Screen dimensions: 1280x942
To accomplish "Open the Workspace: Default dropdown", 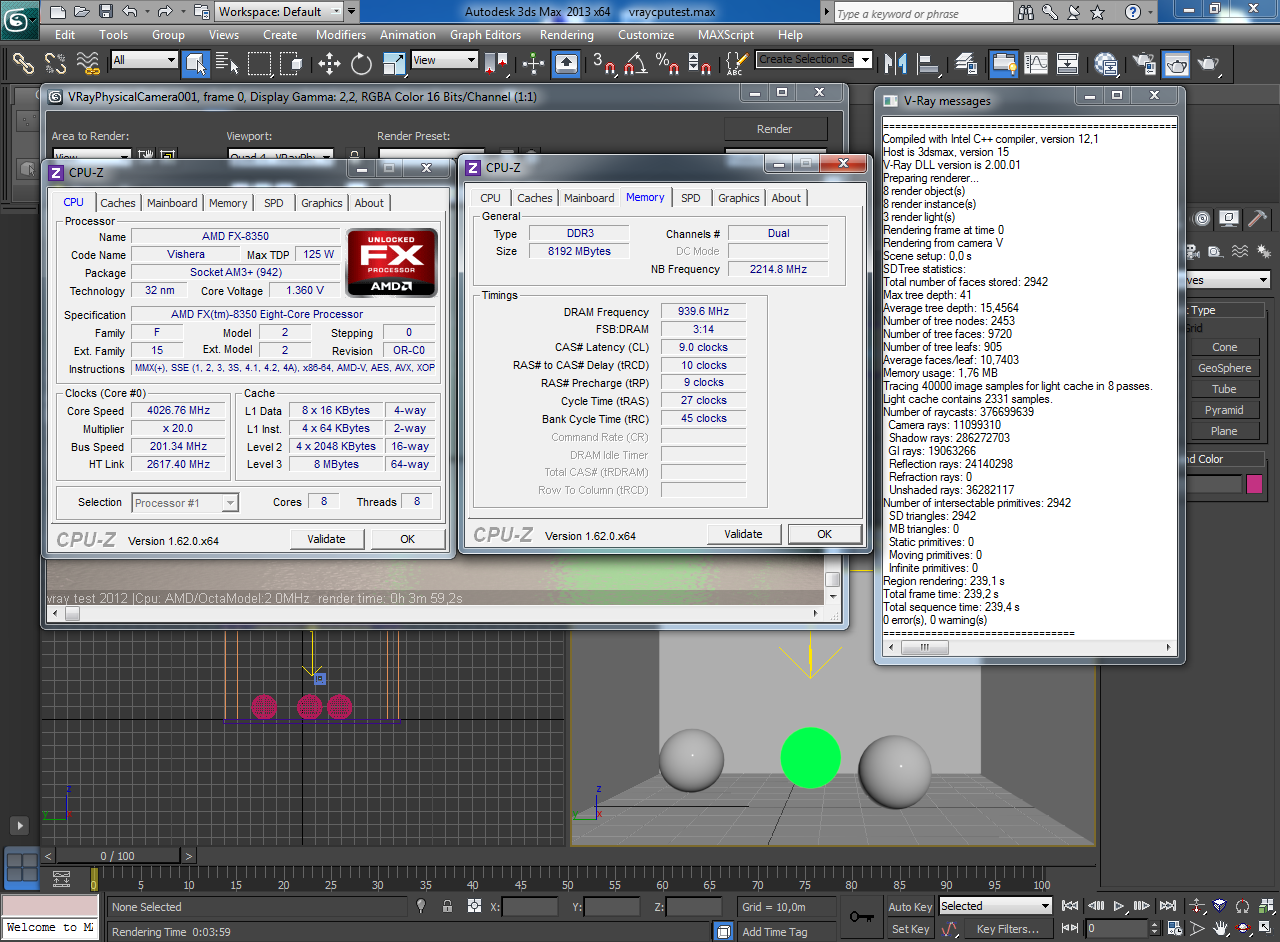I will [x=279, y=12].
